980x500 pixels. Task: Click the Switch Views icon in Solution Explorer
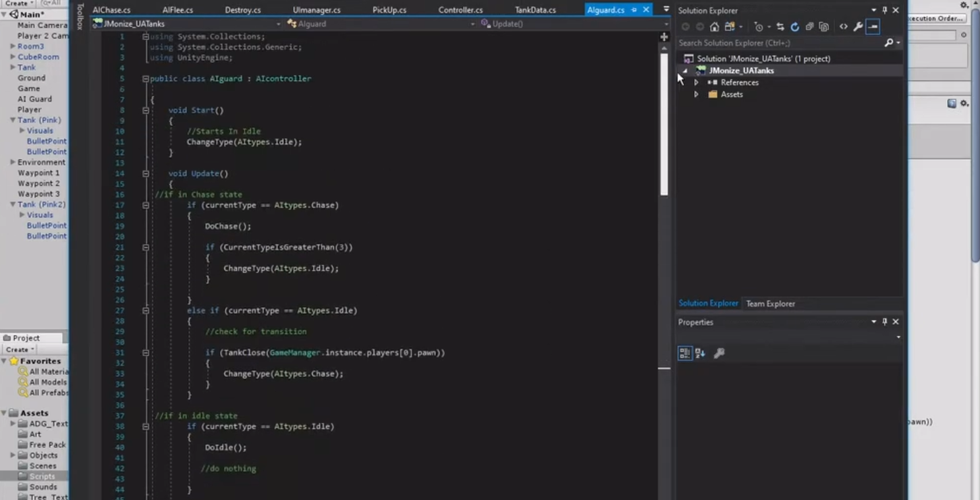tap(729, 27)
